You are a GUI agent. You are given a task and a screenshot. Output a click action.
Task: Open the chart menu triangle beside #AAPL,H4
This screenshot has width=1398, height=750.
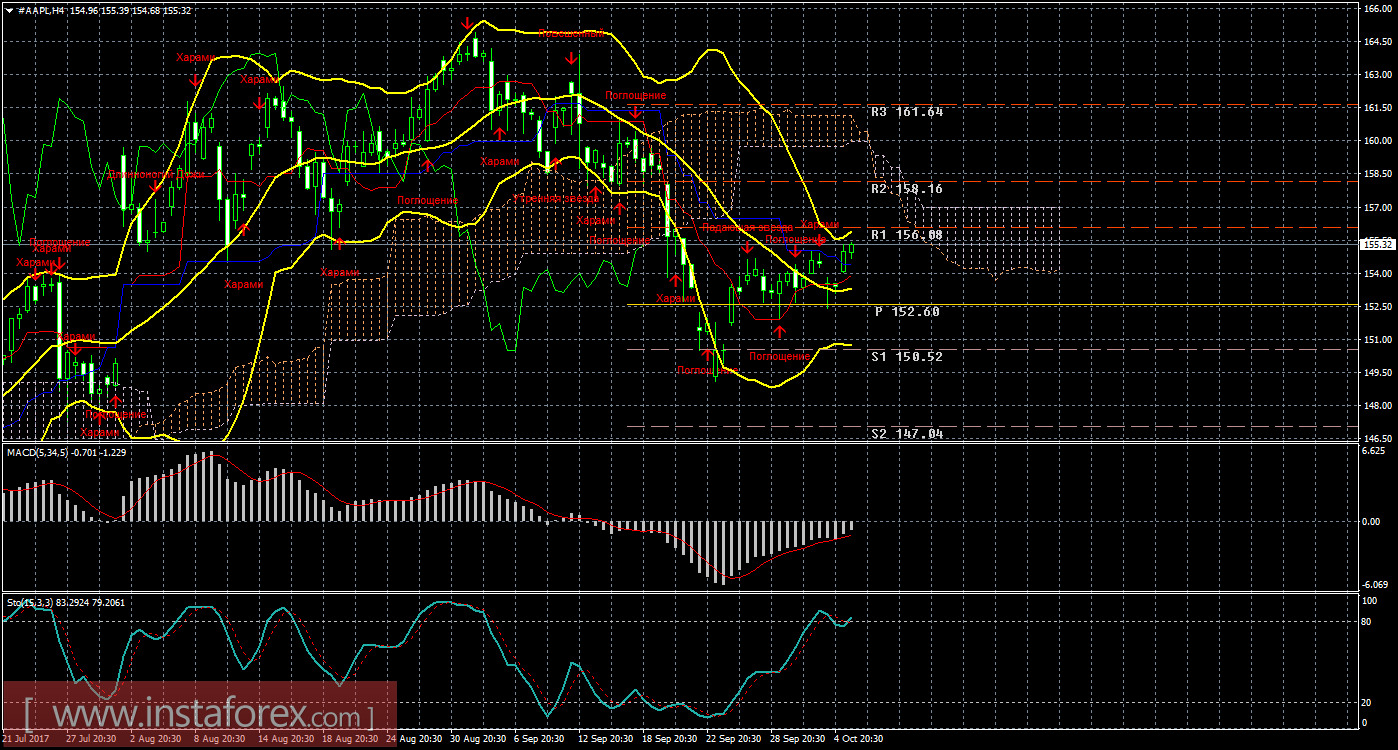coord(8,9)
